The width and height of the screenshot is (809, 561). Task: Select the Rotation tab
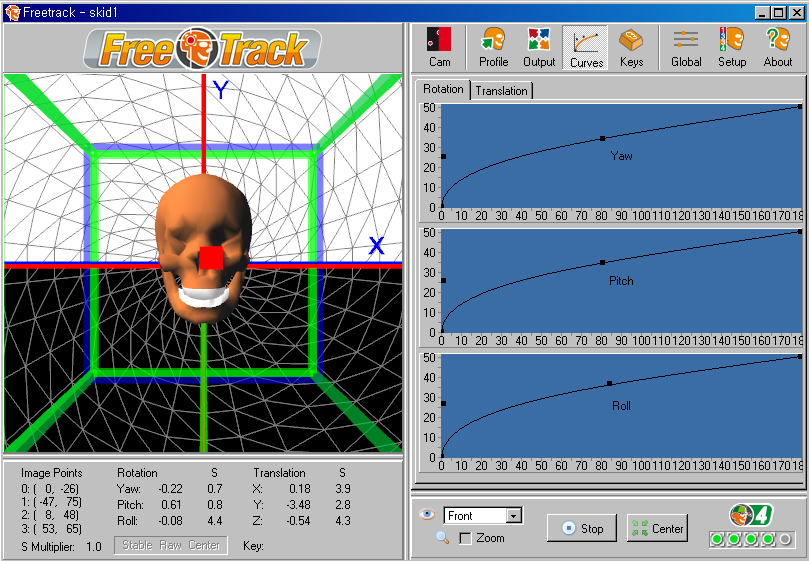coord(443,89)
